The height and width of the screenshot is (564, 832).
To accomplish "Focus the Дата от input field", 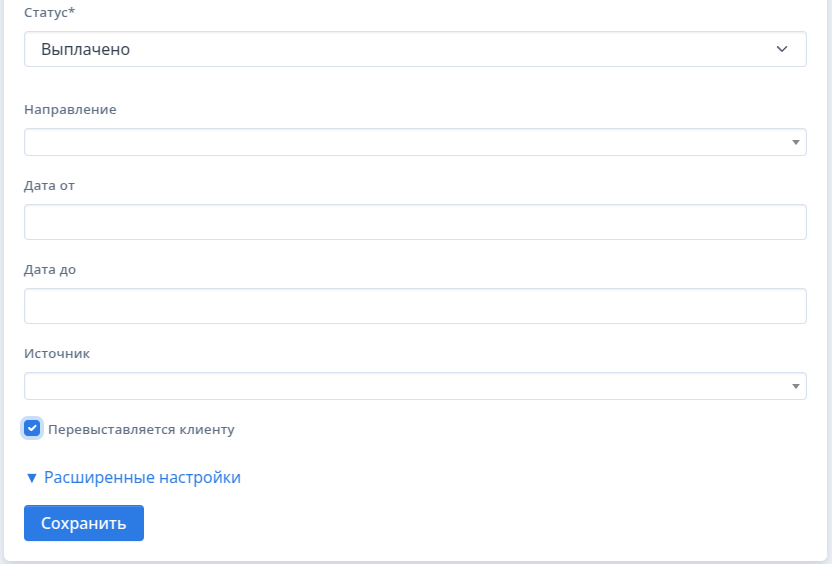I will 415,222.
